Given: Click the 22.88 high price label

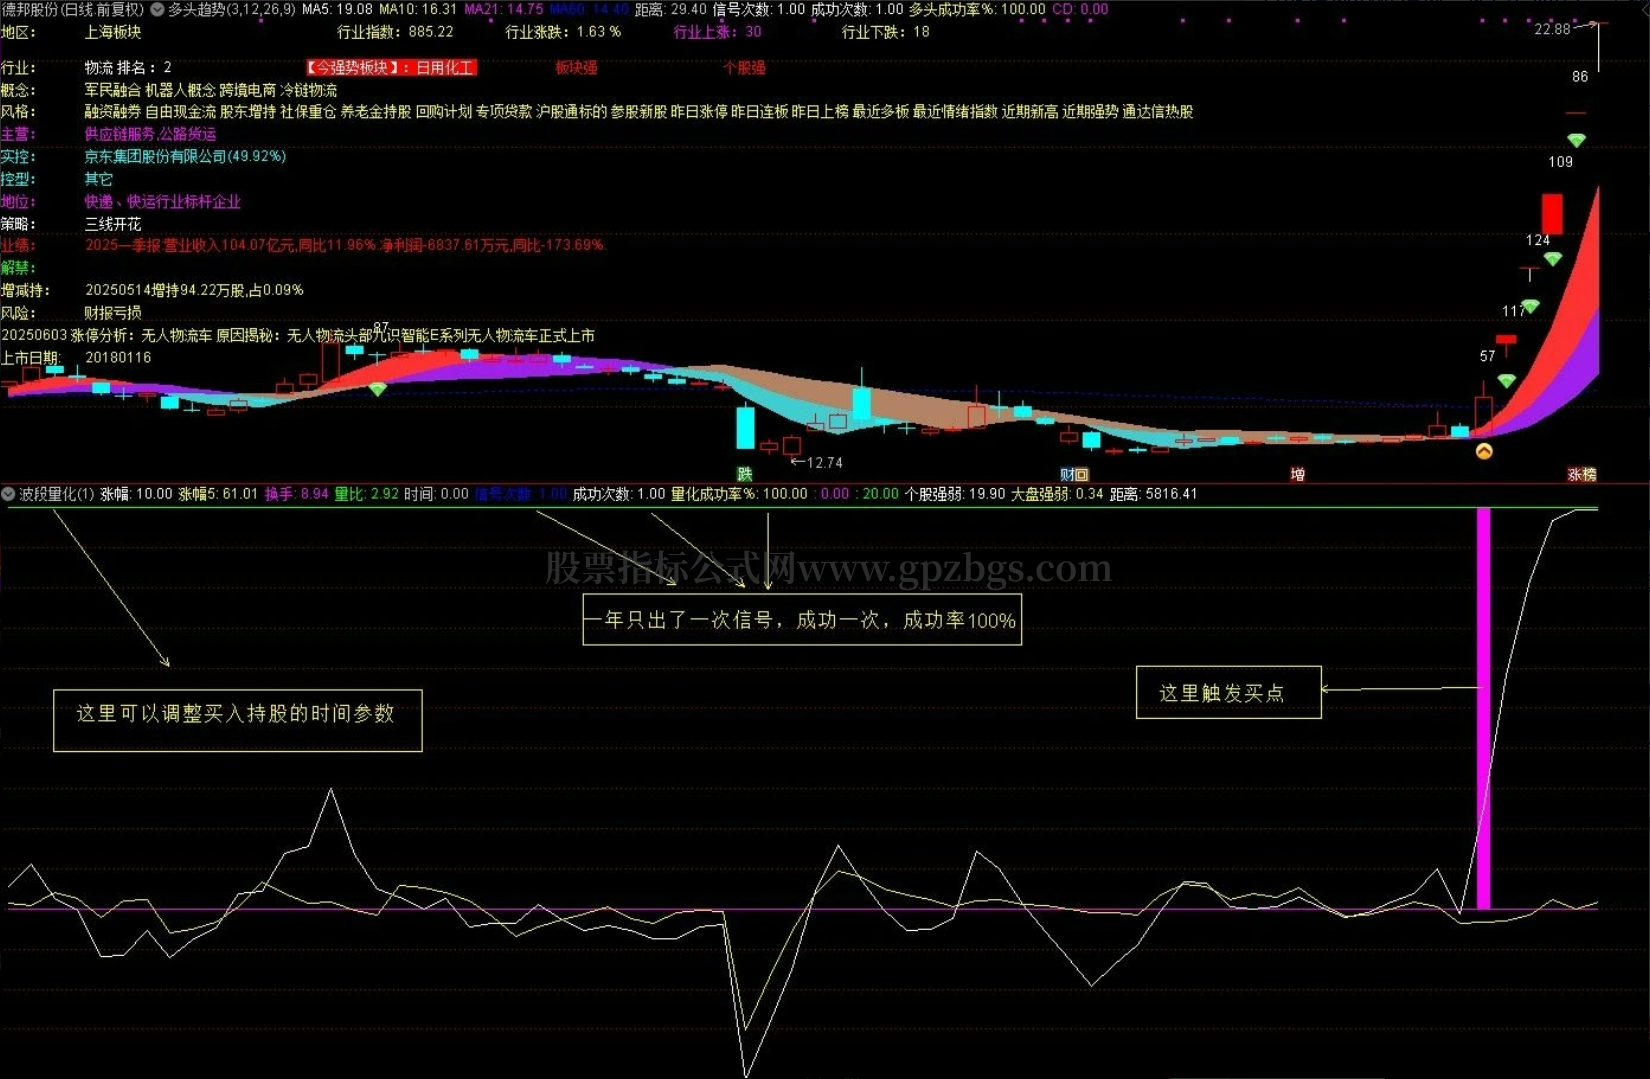Looking at the screenshot, I should tap(1552, 29).
